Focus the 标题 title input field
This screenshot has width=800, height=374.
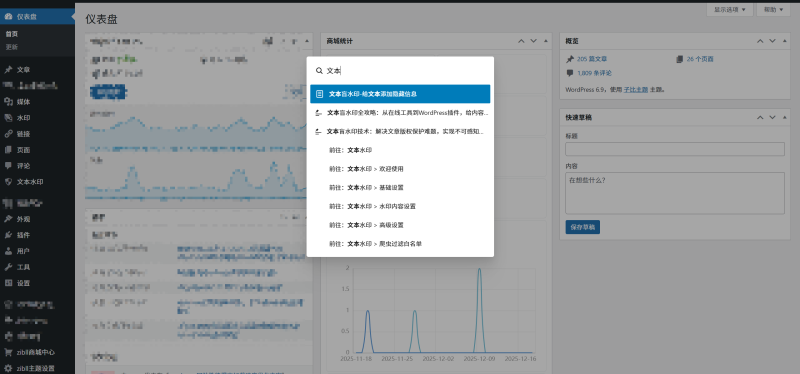tap(674, 149)
